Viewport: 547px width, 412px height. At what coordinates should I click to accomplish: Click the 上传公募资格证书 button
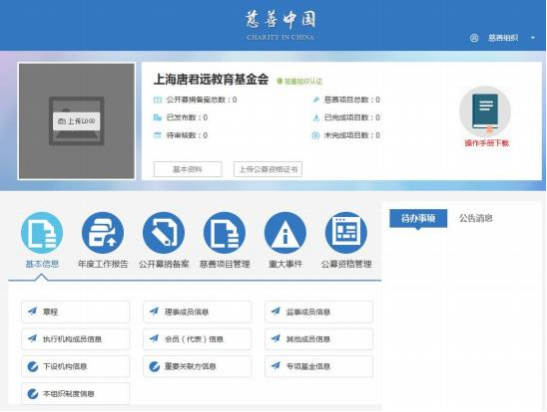[x=268, y=169]
